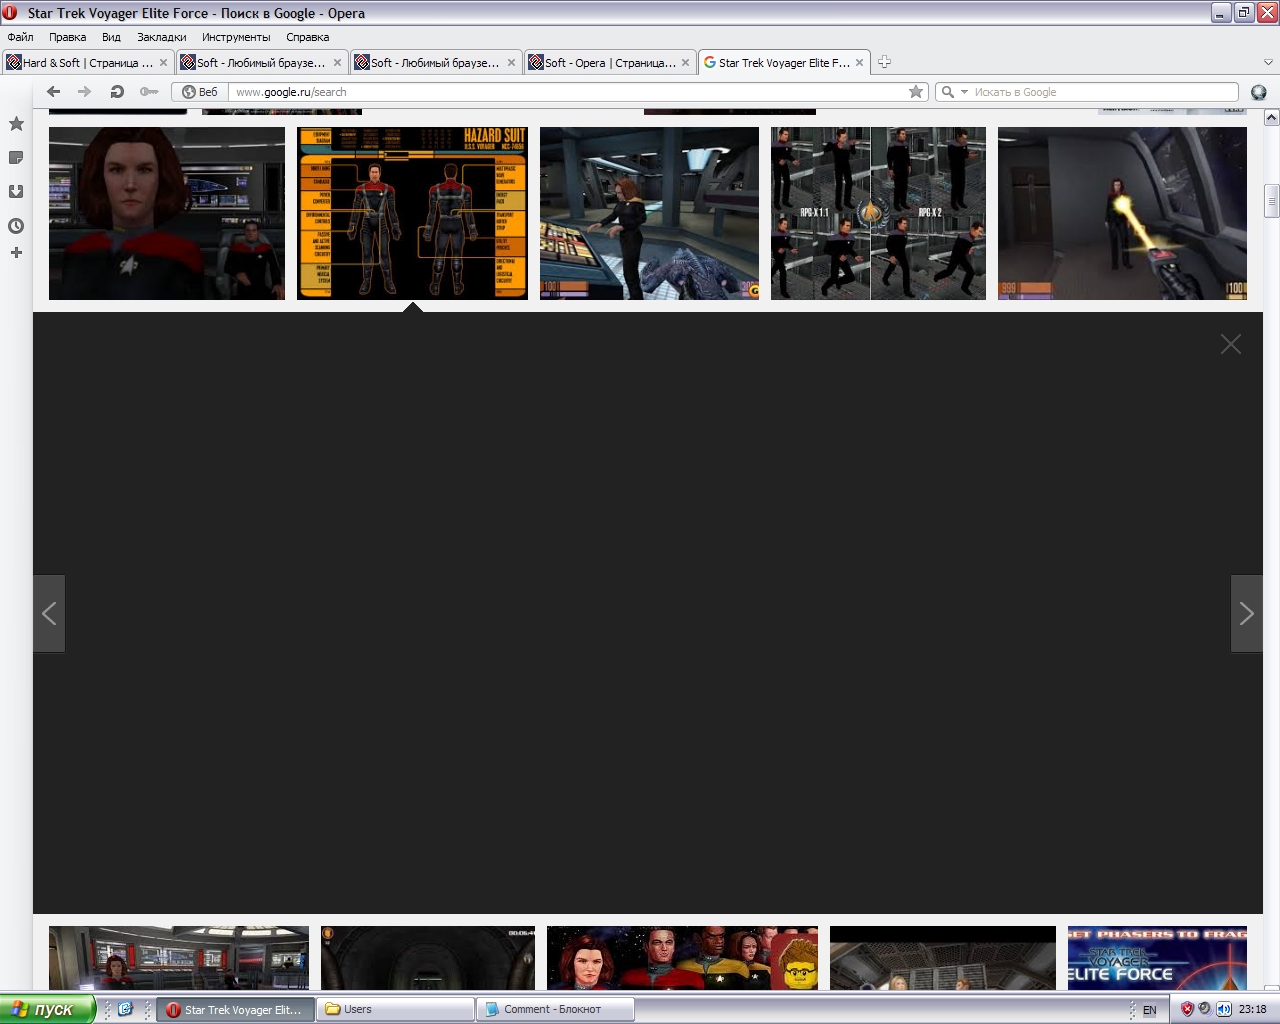Open the Инструменты menu
Image resolution: width=1280 pixels, height=1024 pixels.
click(236, 37)
